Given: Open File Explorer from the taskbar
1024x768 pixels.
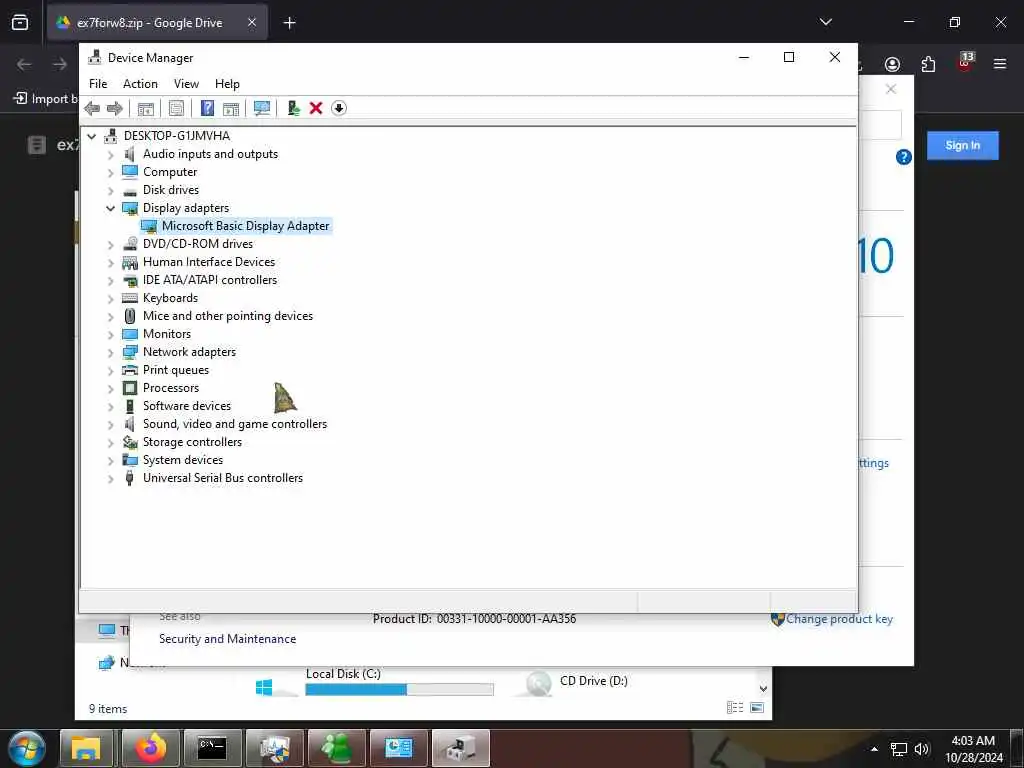Looking at the screenshot, I should click(86, 748).
